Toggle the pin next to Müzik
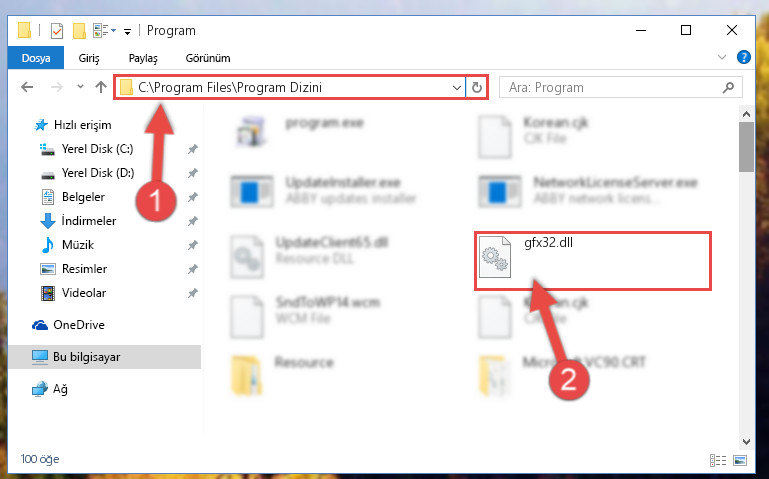Screen dimensions: 769x479 click(192, 245)
